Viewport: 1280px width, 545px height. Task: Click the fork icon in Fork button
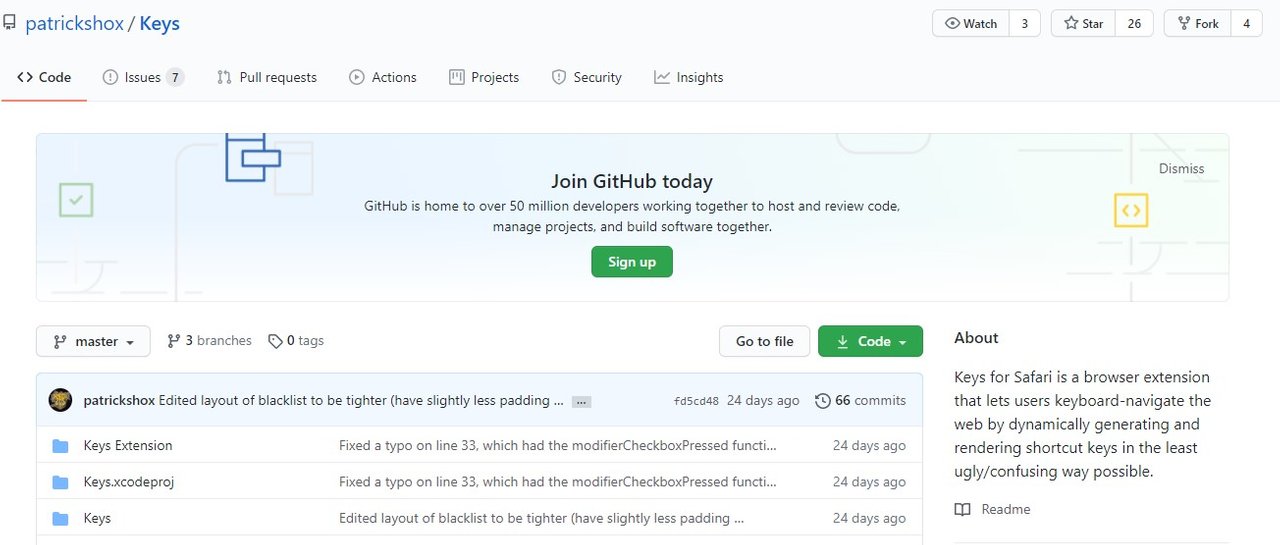(x=1183, y=23)
